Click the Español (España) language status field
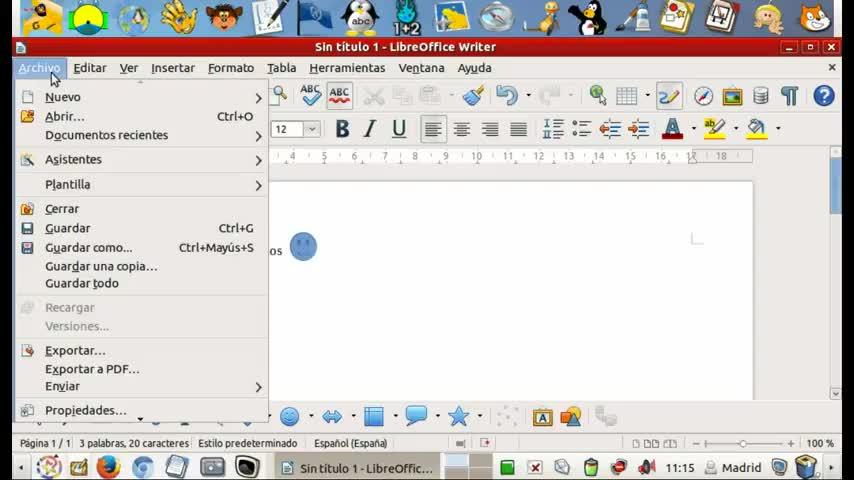 350,443
